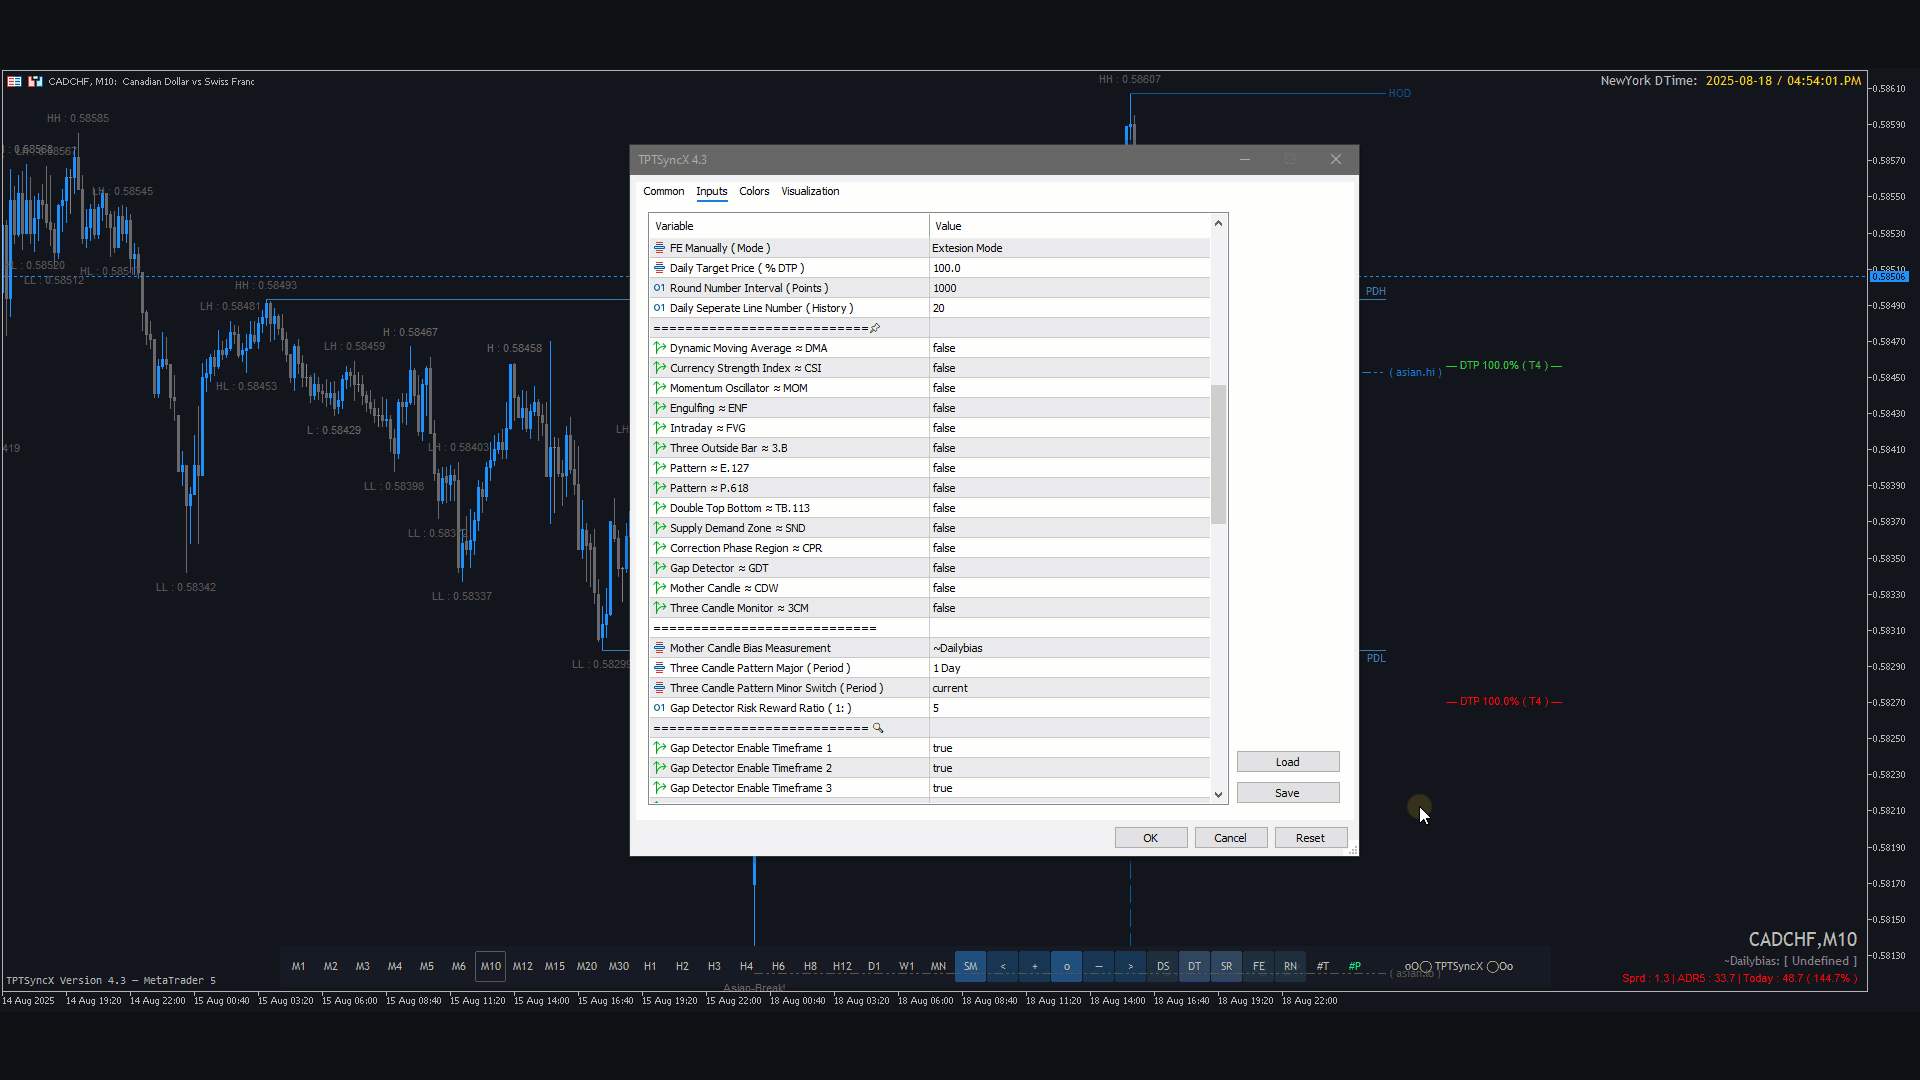This screenshot has width=1920, height=1080.
Task: Switch chart to W1 timeframe
Action: 906,966
